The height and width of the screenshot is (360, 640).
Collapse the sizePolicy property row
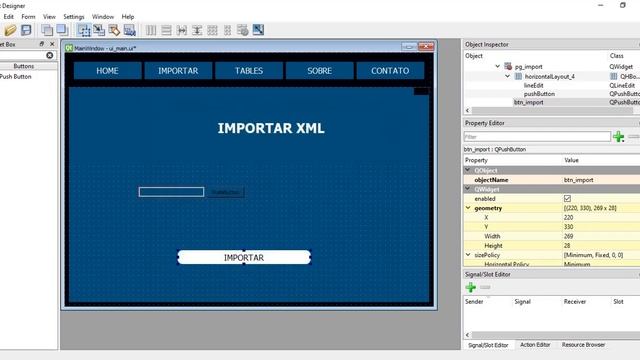pyautogui.click(x=468, y=255)
